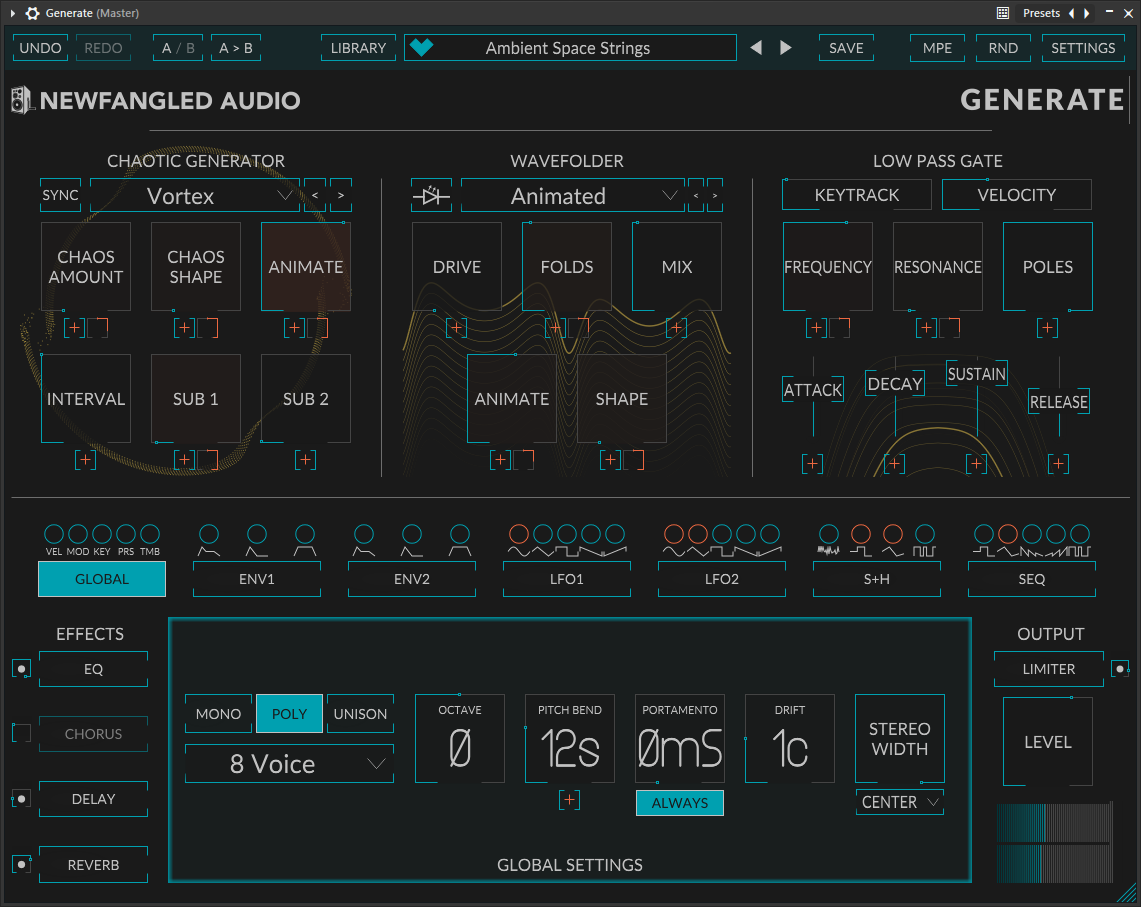Viewport: 1141px width, 907px height.
Task: Open the Vortex generator type dropdown
Action: [x=194, y=195]
